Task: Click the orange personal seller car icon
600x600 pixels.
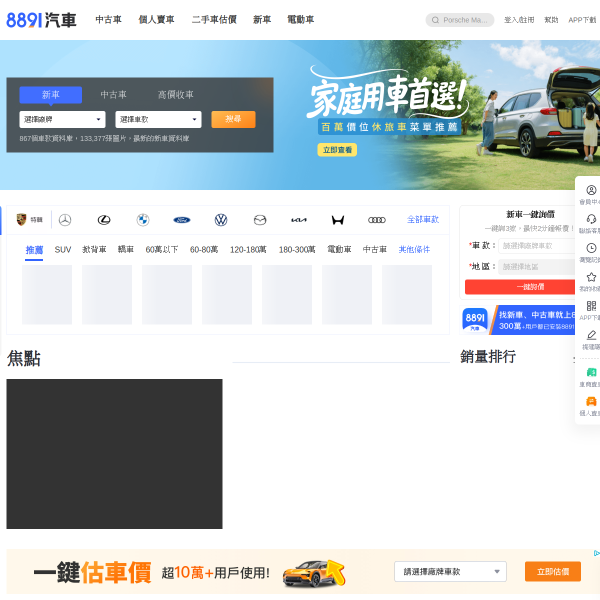Action: tap(591, 401)
